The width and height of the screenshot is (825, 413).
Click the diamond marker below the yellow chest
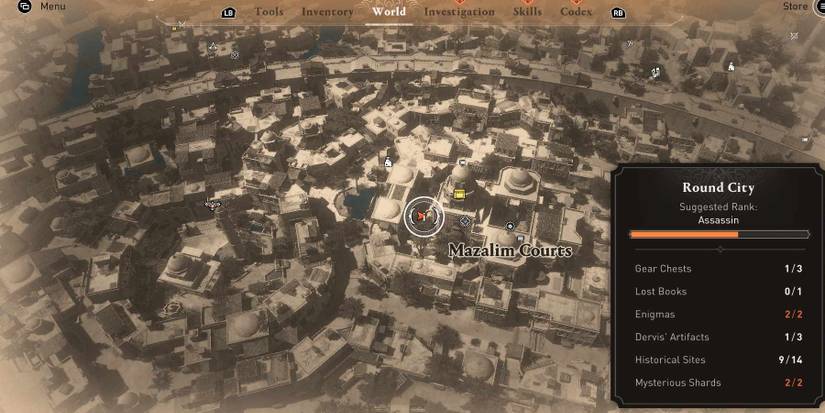click(x=464, y=221)
